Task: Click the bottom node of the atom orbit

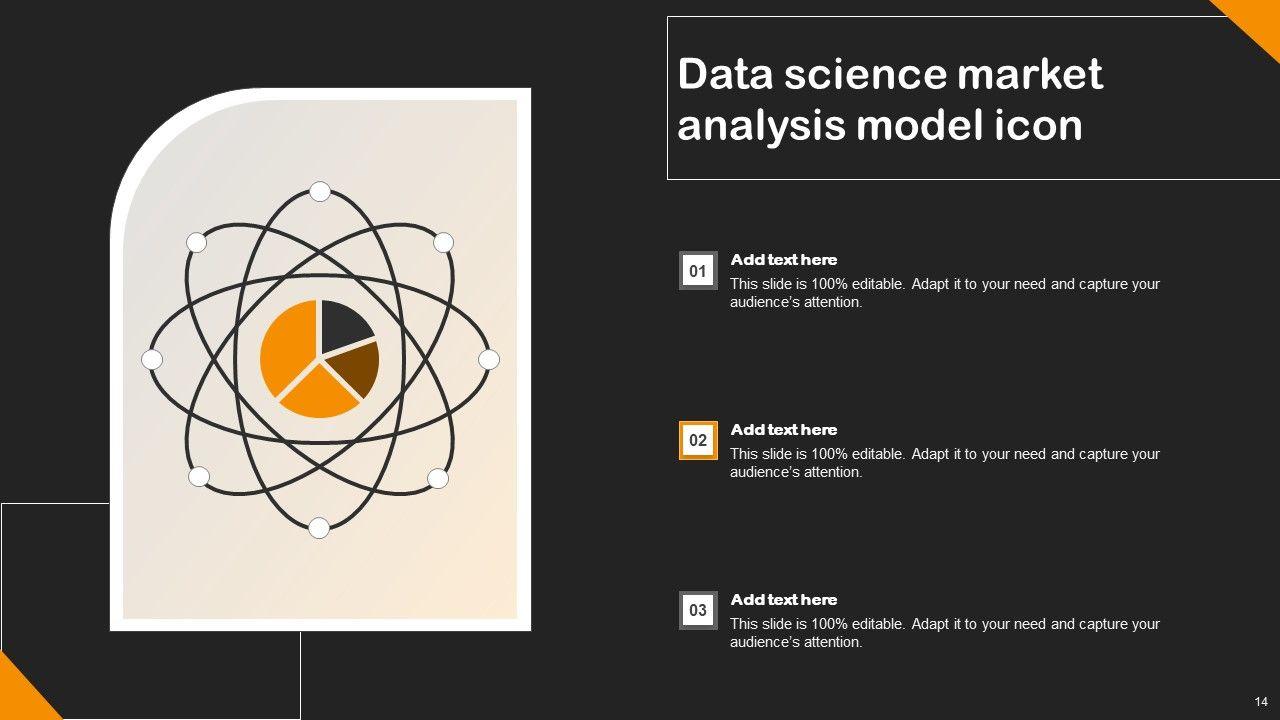Action: [x=319, y=528]
